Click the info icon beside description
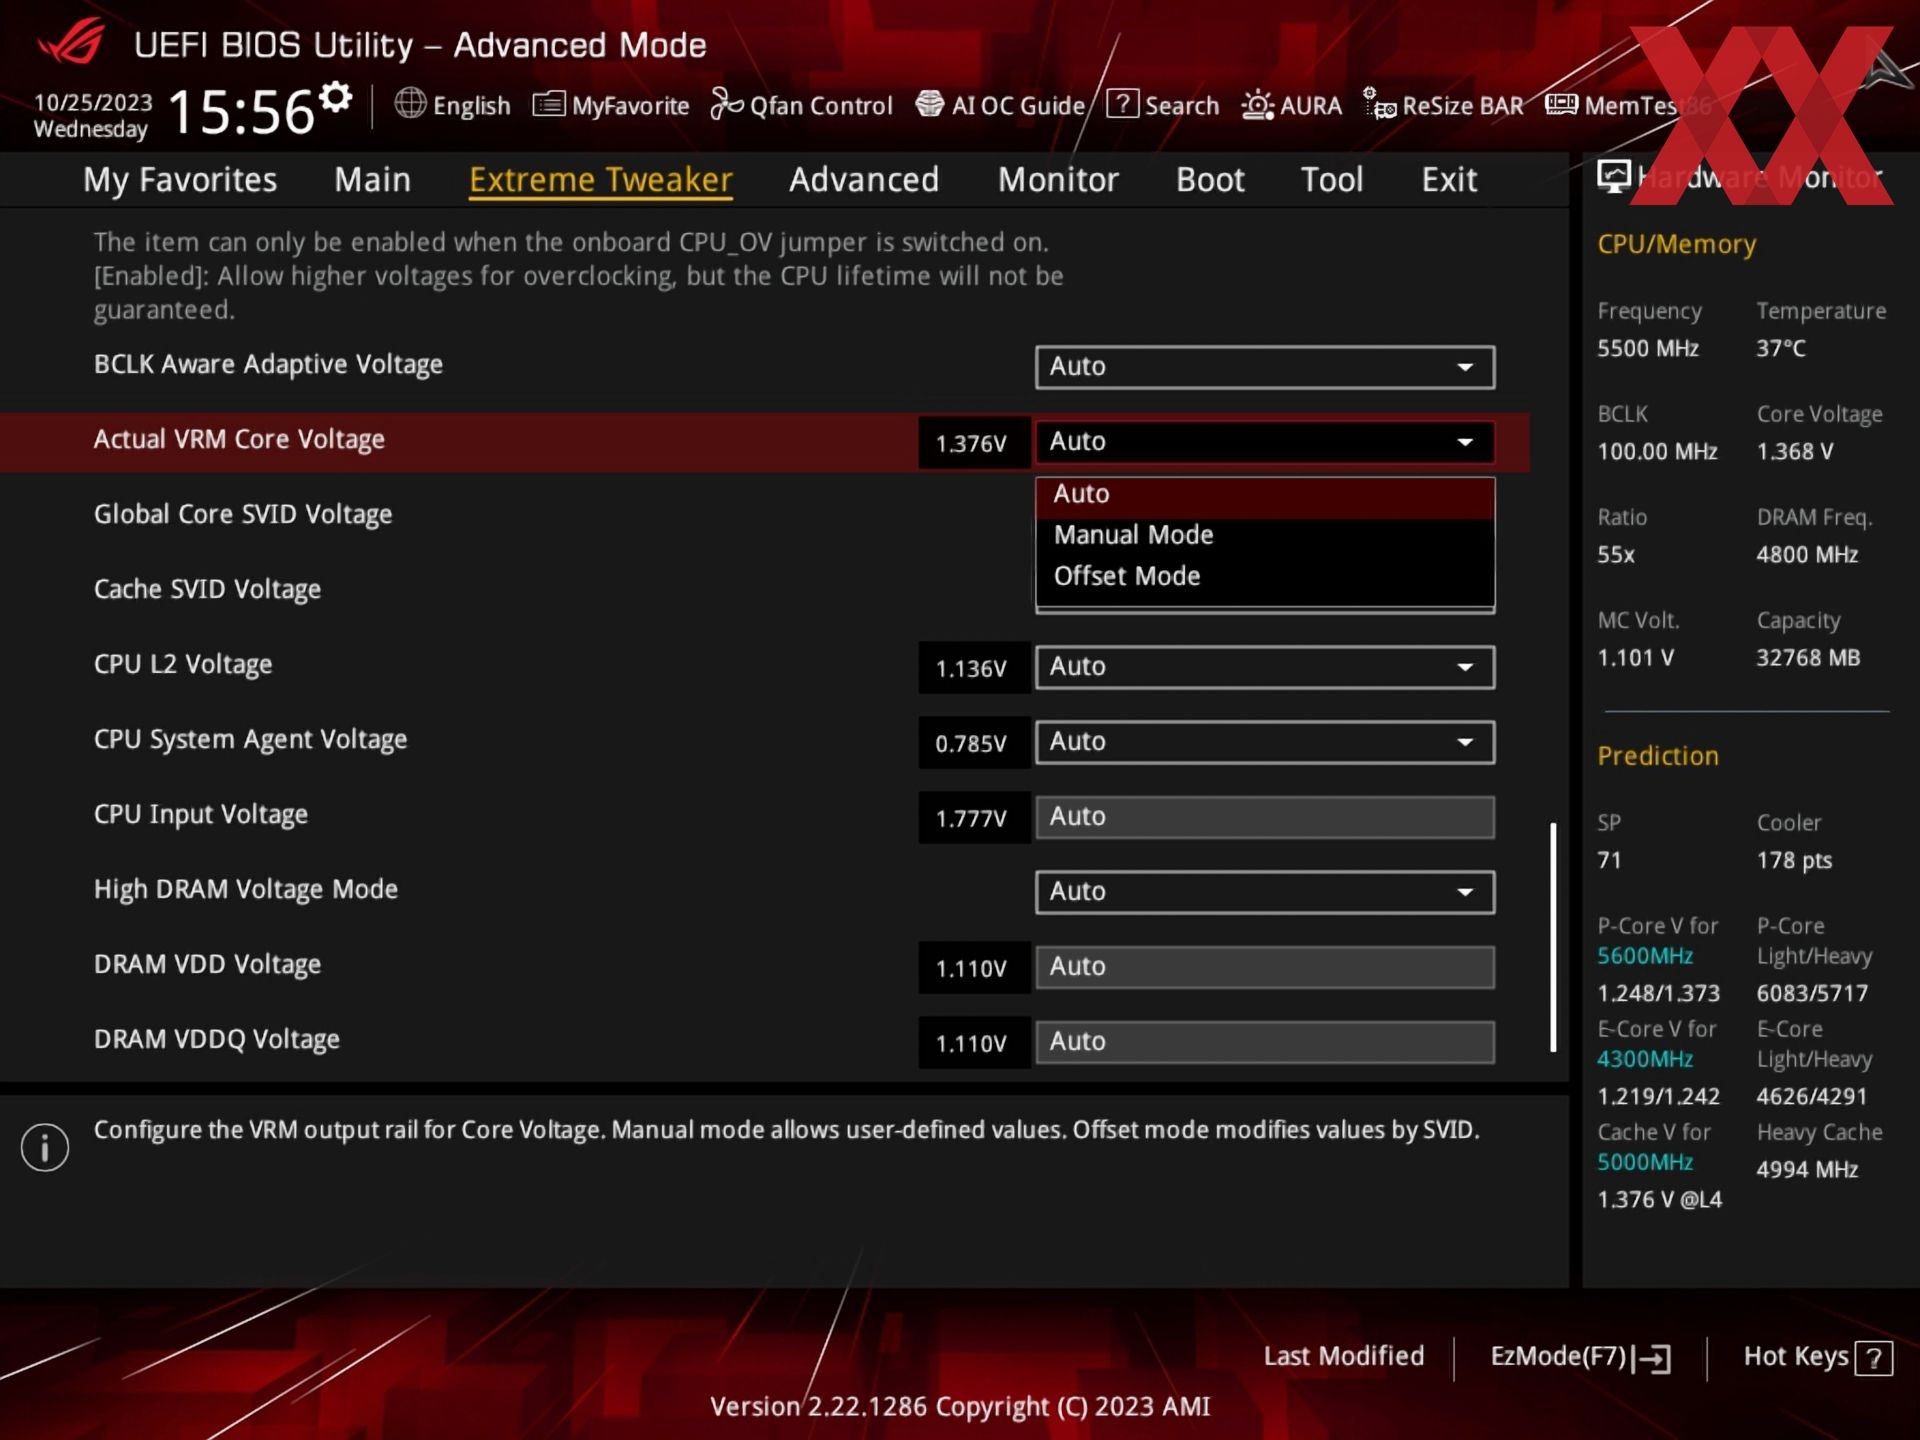This screenshot has height=1440, width=1920. pos(45,1147)
